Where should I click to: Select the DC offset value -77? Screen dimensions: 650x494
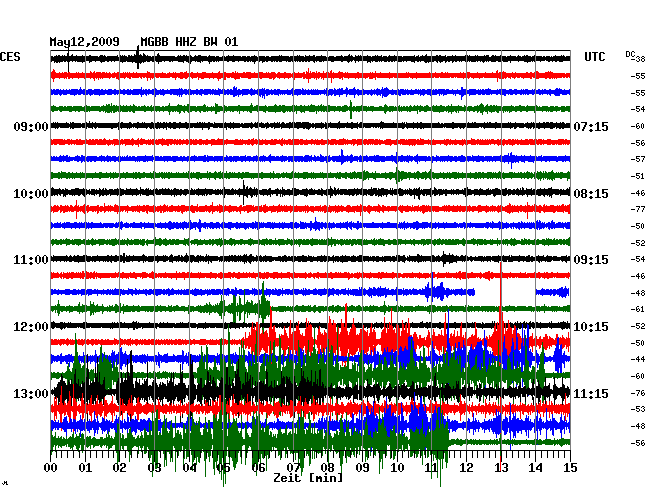point(638,209)
